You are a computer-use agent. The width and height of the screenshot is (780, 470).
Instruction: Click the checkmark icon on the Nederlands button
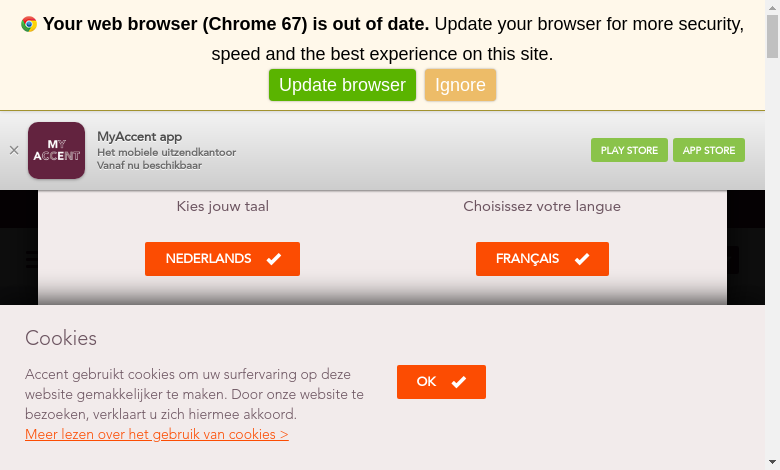(x=273, y=259)
